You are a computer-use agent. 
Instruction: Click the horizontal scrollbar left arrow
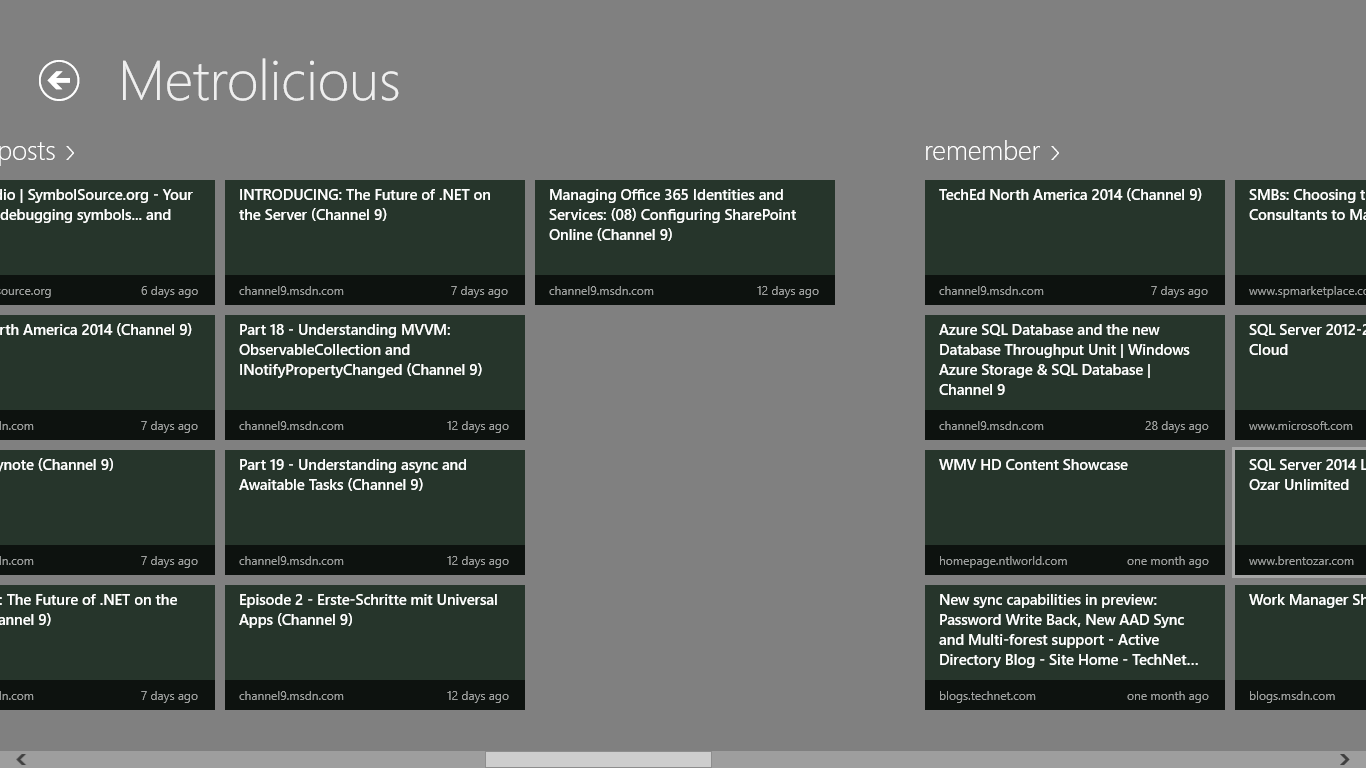(21, 759)
